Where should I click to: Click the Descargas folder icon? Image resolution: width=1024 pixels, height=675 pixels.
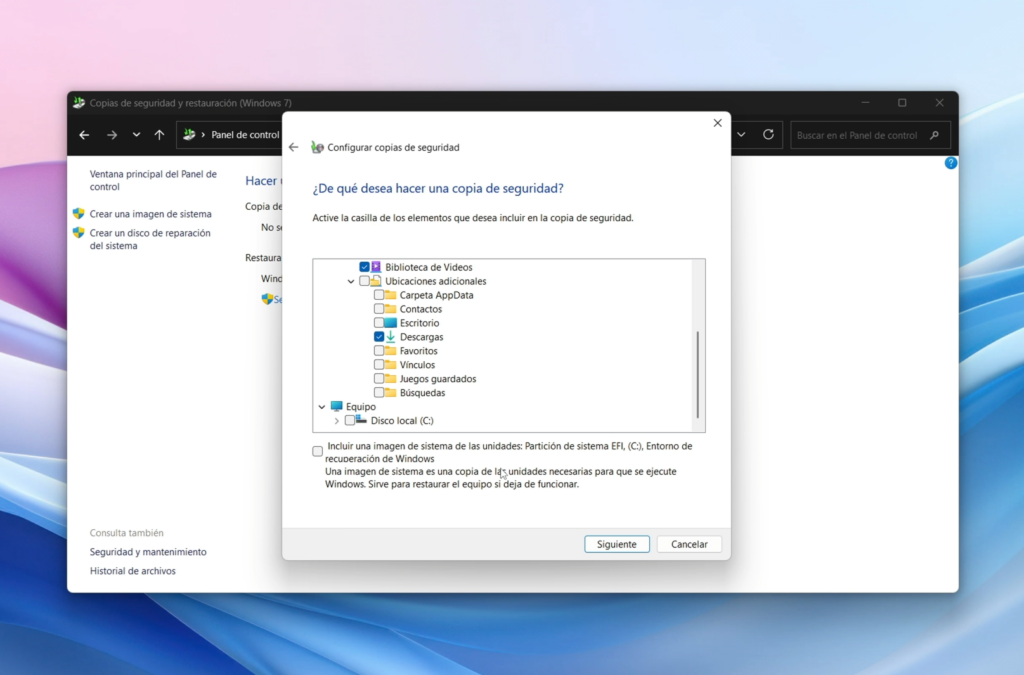391,337
